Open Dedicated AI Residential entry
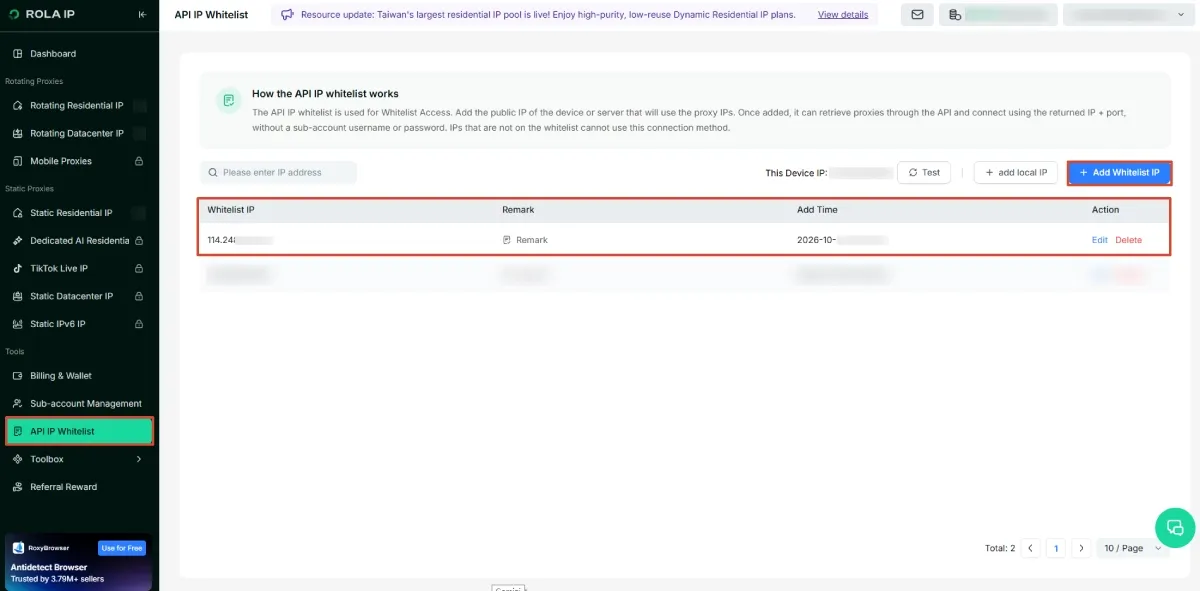The height and width of the screenshot is (591, 1200). click(x=79, y=241)
